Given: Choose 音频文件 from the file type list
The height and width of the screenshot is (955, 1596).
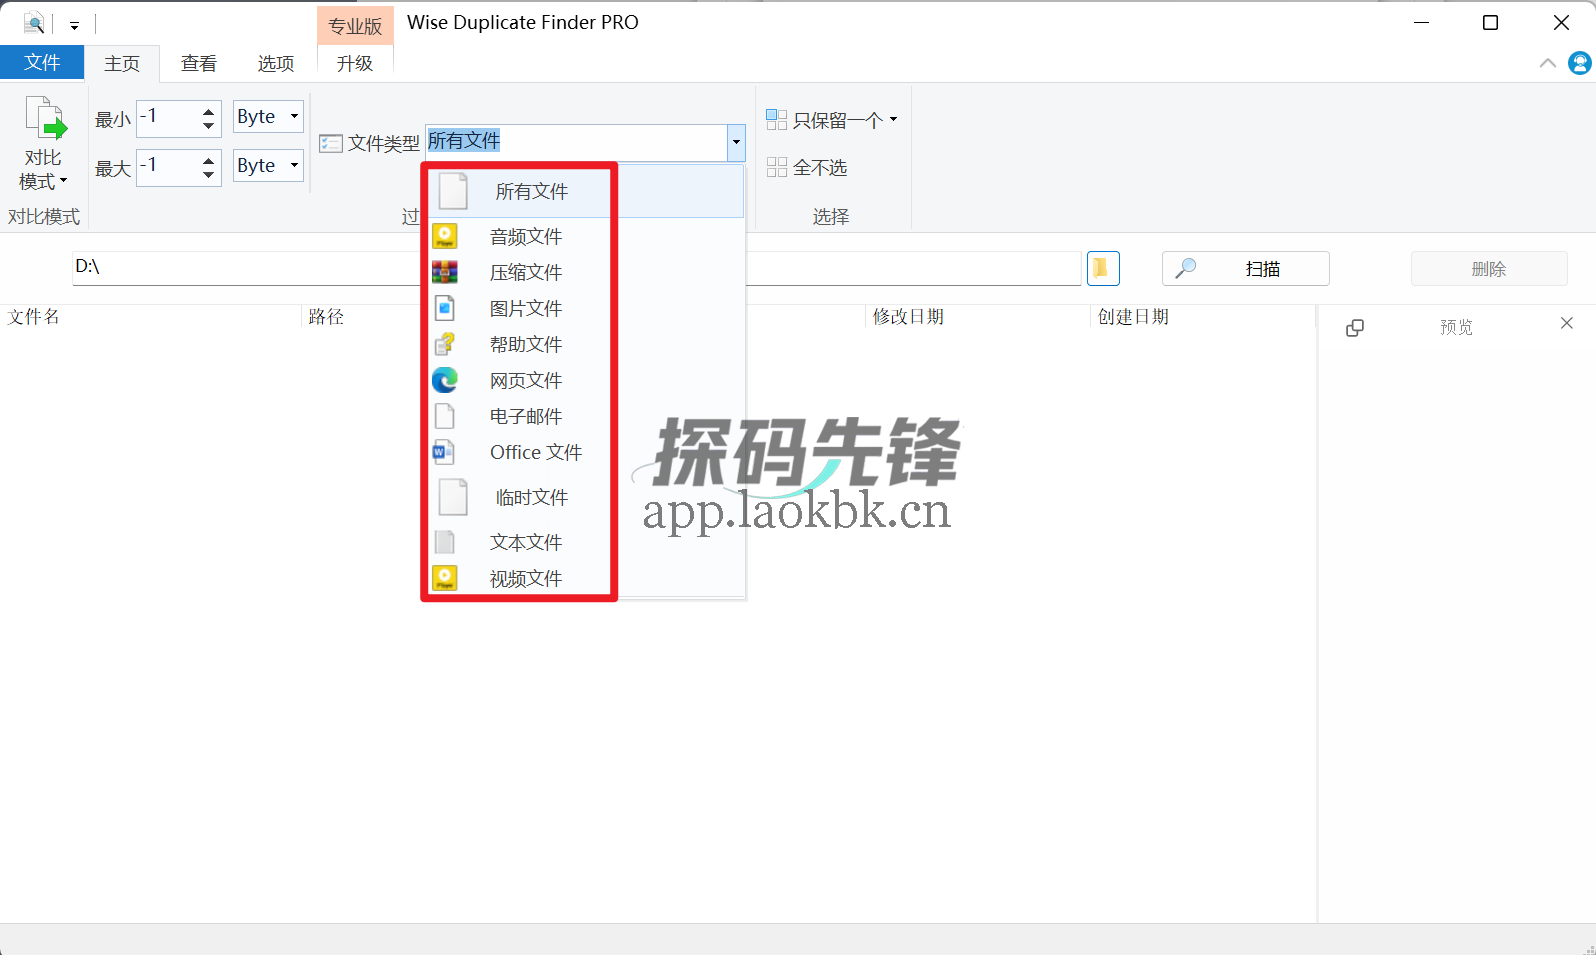Looking at the screenshot, I should click(587, 236).
